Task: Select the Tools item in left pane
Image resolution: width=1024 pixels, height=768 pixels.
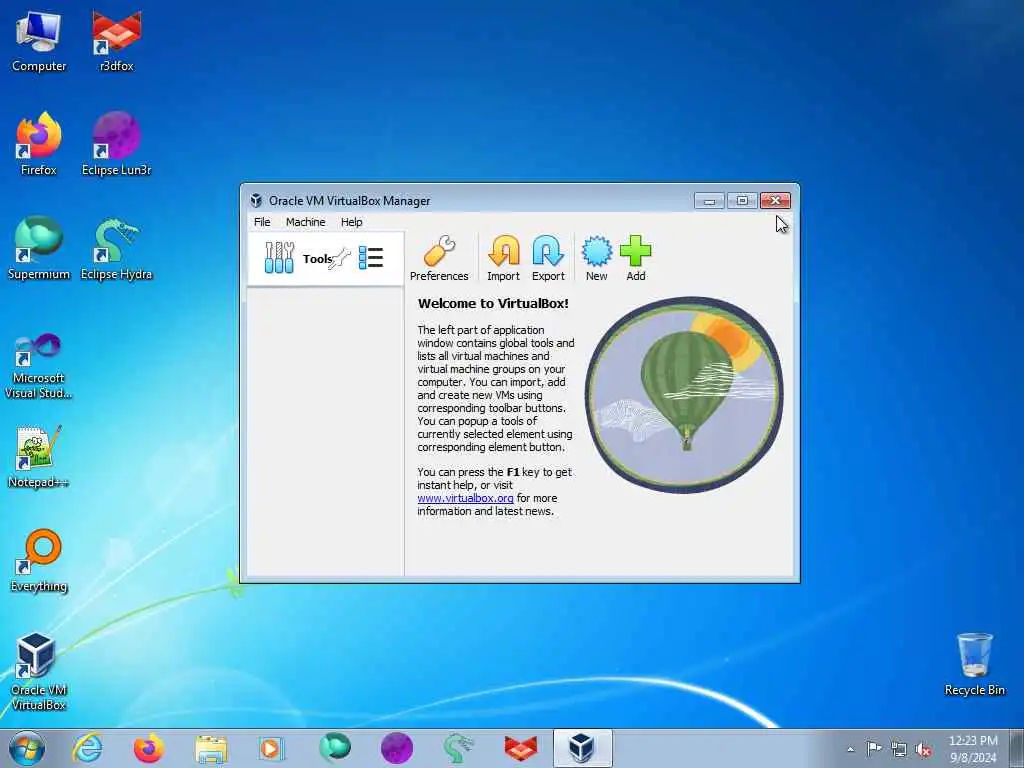Action: pos(325,259)
